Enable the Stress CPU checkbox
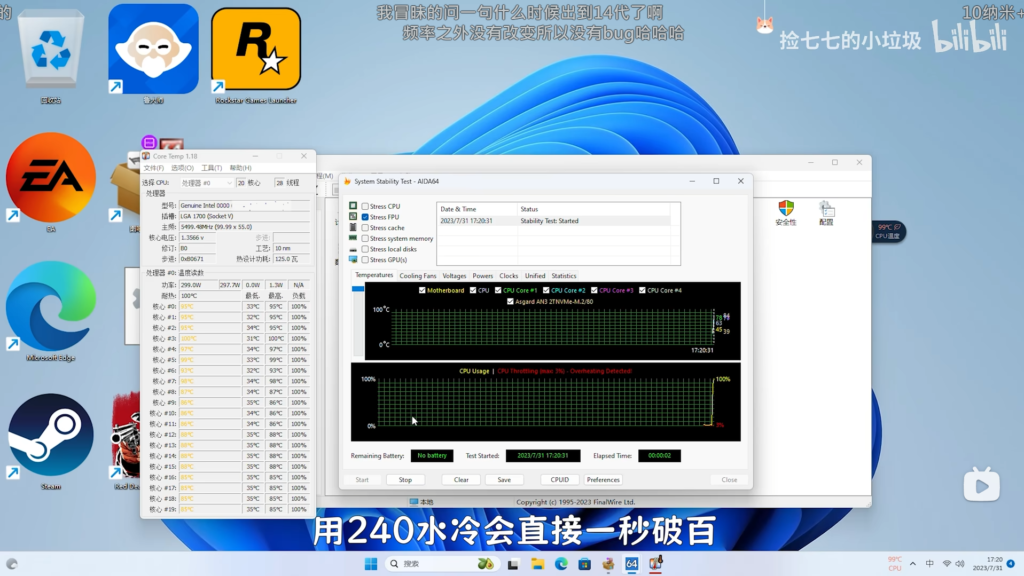 click(x=365, y=206)
